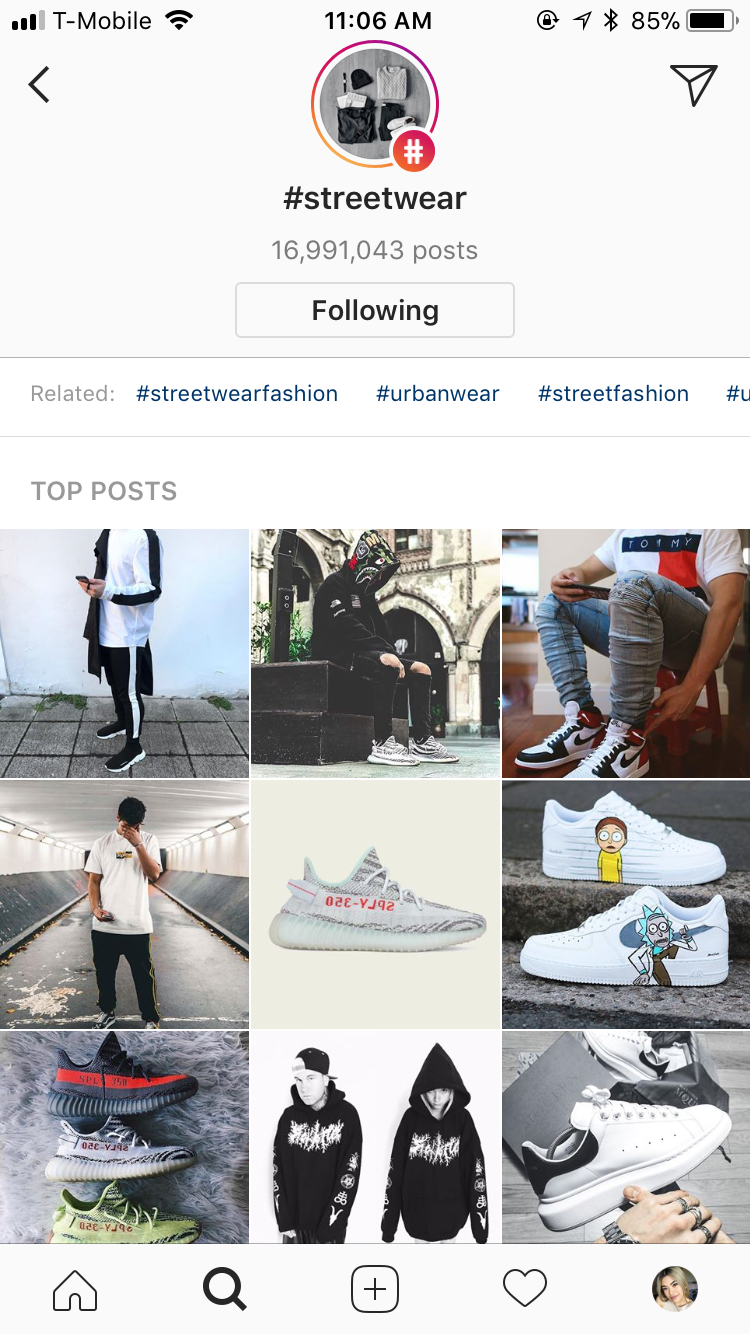Open the Search magnifier tab
The width and height of the screenshot is (750, 1334).
coord(225,1289)
